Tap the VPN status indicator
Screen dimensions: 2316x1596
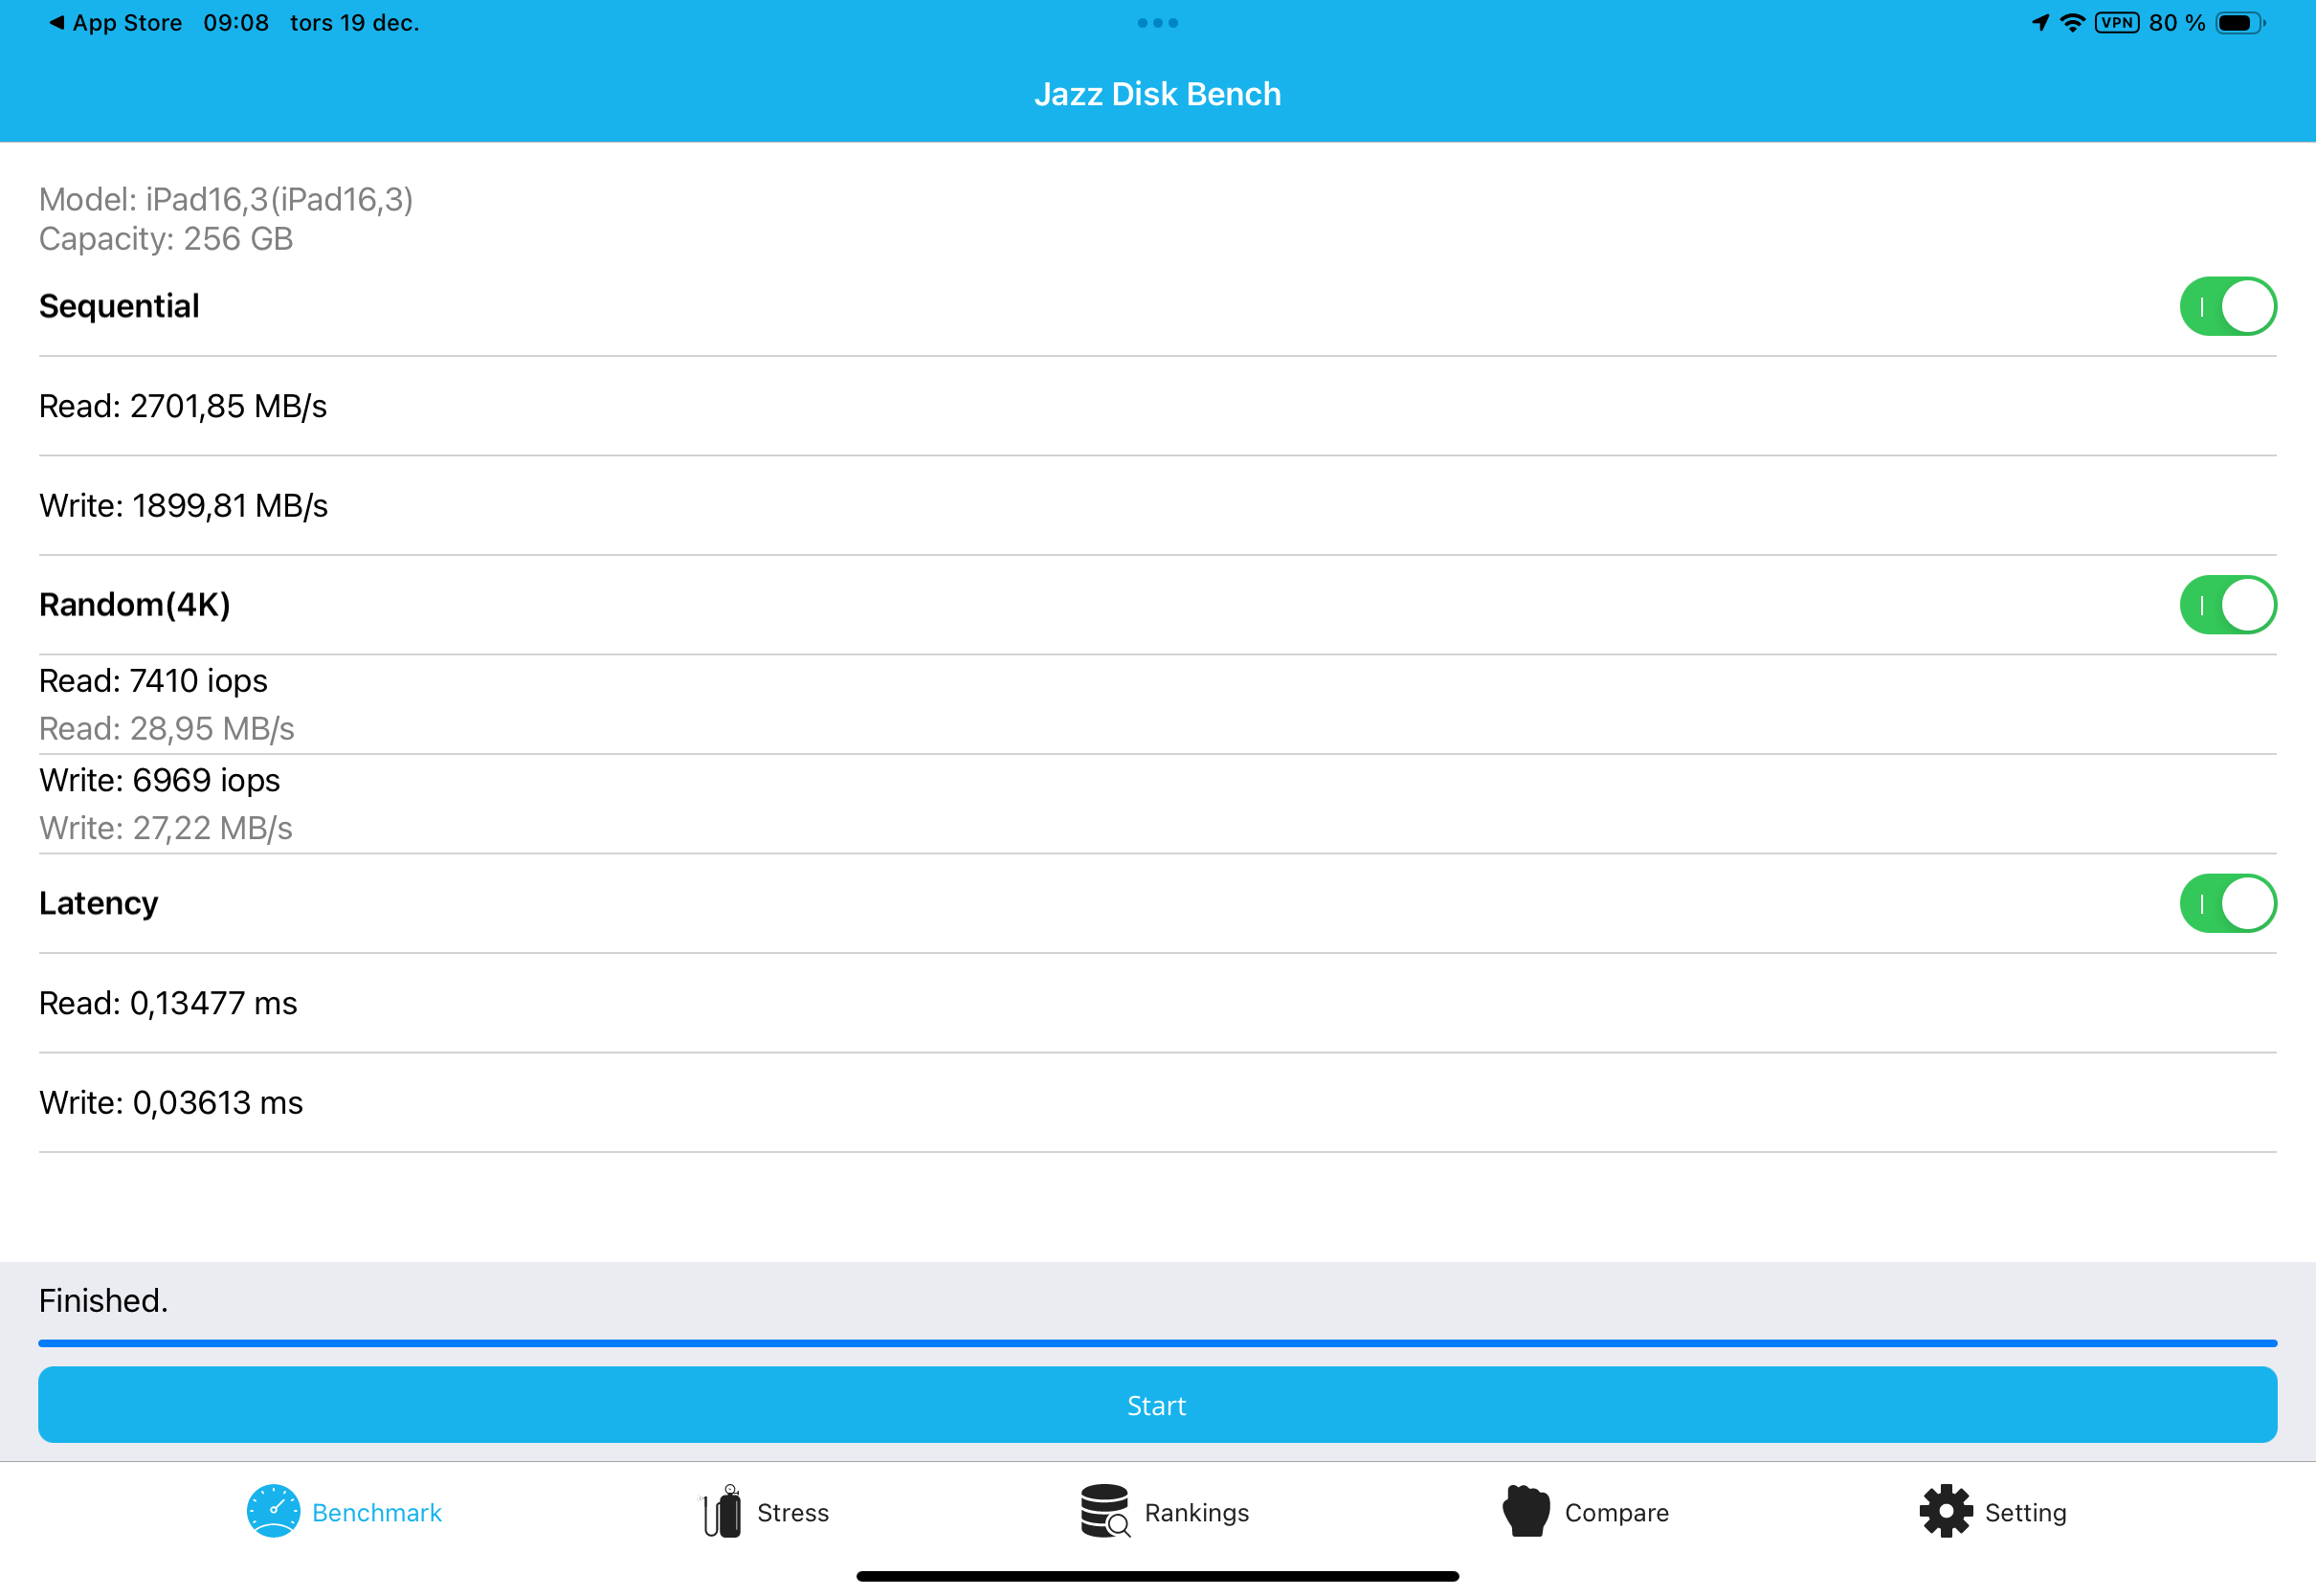(2117, 23)
